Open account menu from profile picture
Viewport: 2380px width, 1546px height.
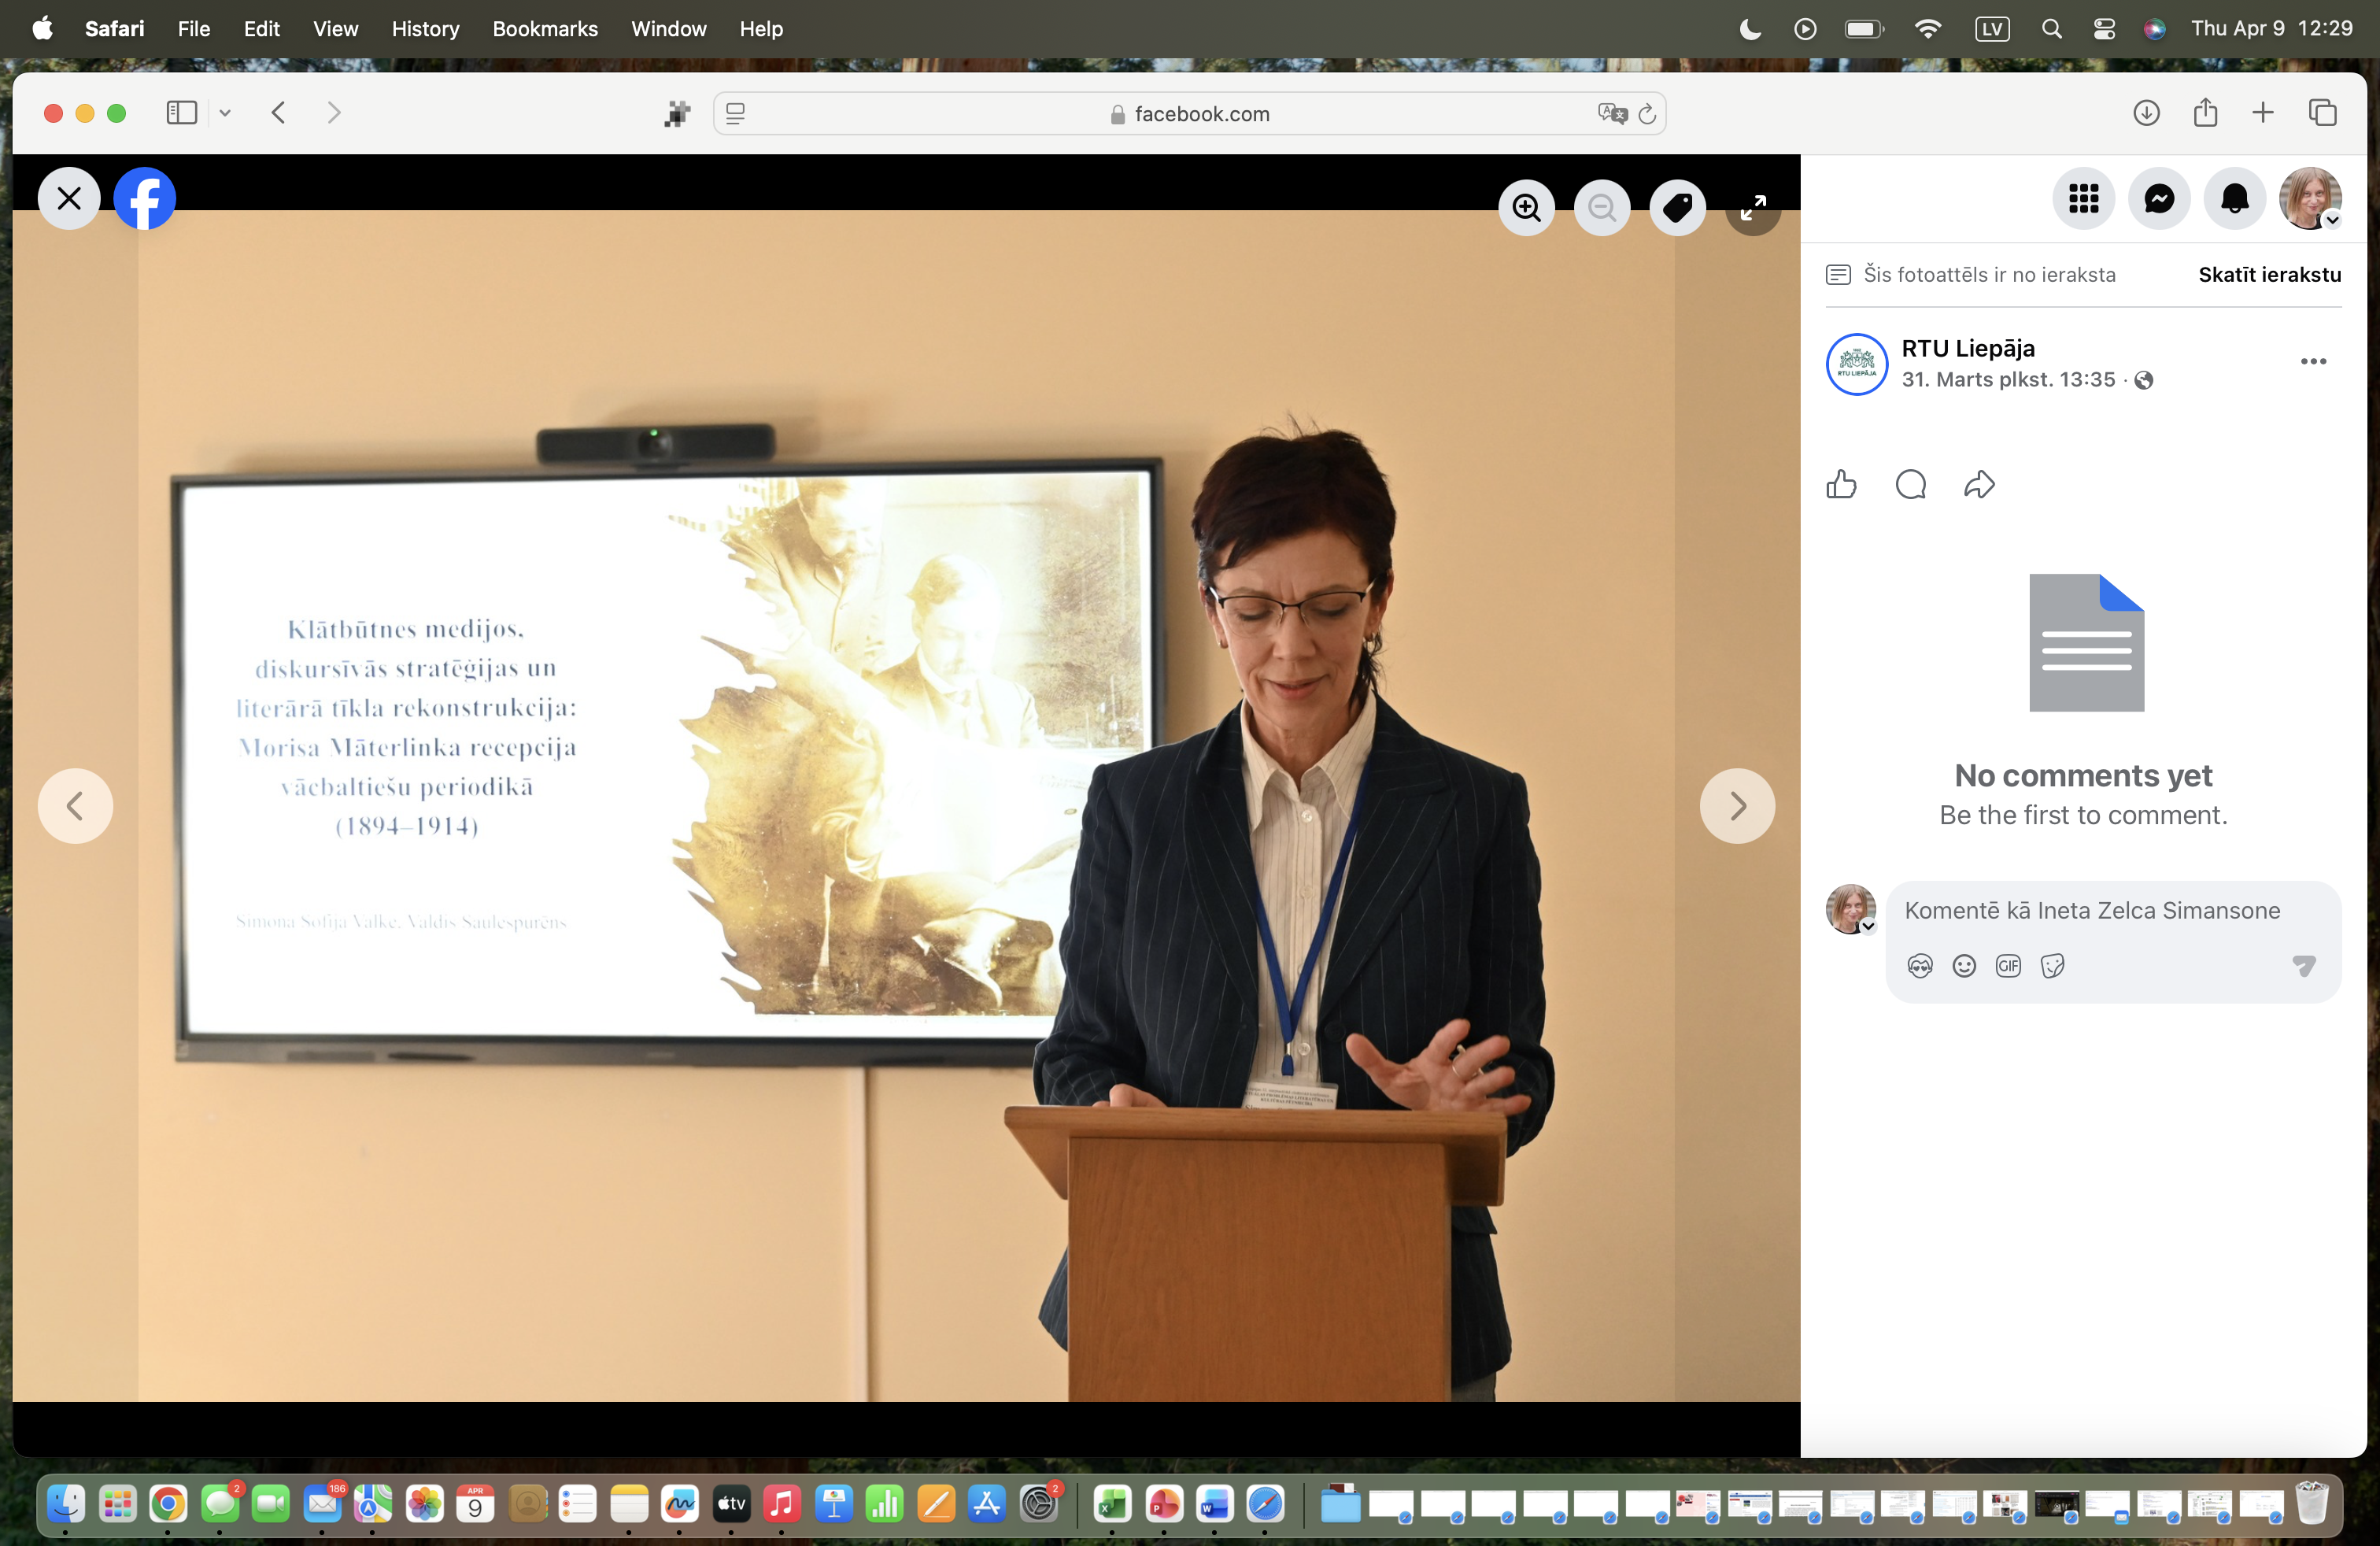click(2310, 198)
